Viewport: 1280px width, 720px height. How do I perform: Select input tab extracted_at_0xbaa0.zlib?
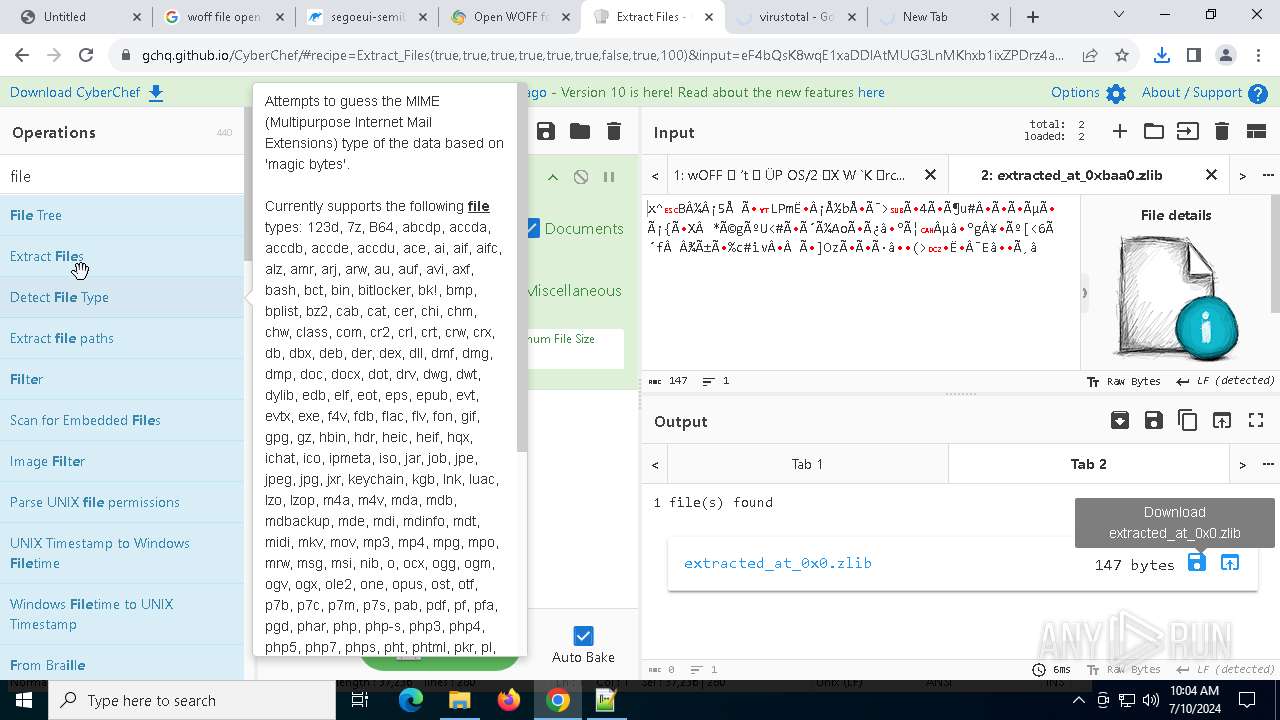coord(1072,175)
